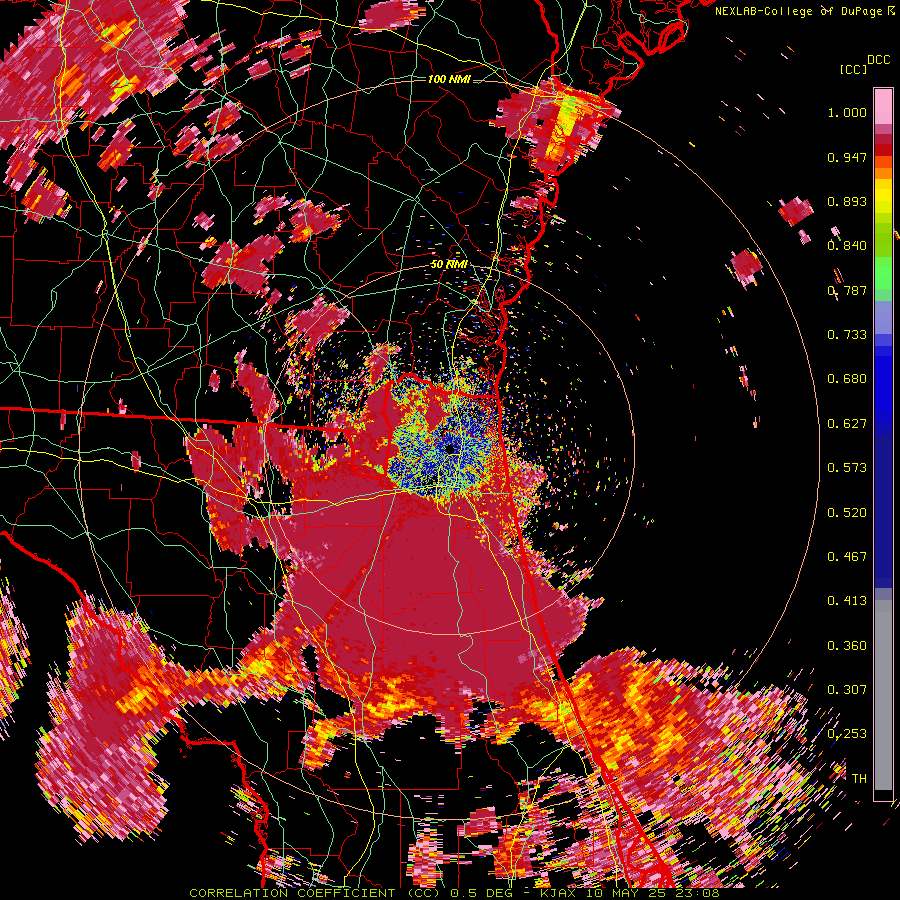Click the 0.680 legend value
900x900 pixels.
coord(847,379)
